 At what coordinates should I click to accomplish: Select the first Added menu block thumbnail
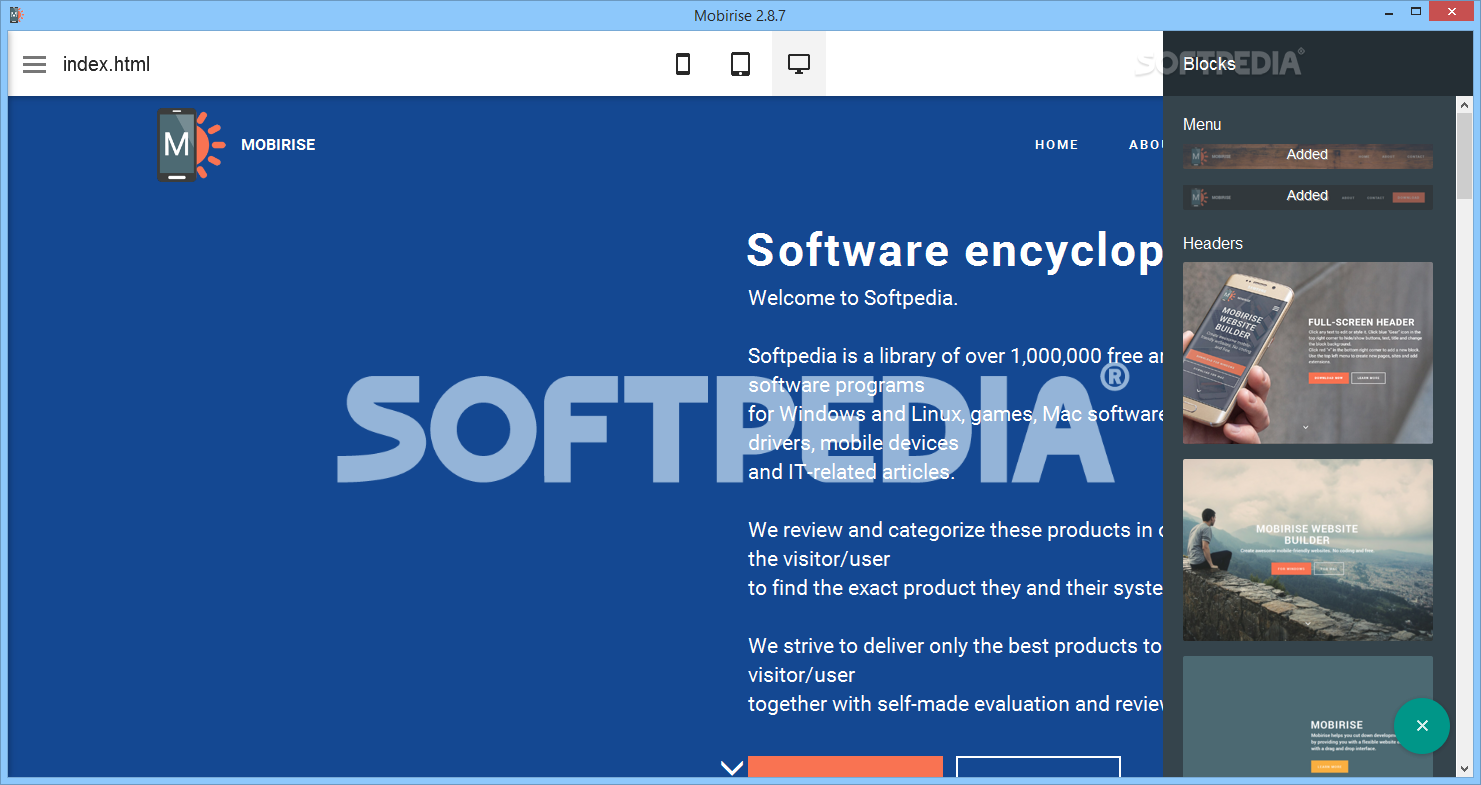(1307, 156)
